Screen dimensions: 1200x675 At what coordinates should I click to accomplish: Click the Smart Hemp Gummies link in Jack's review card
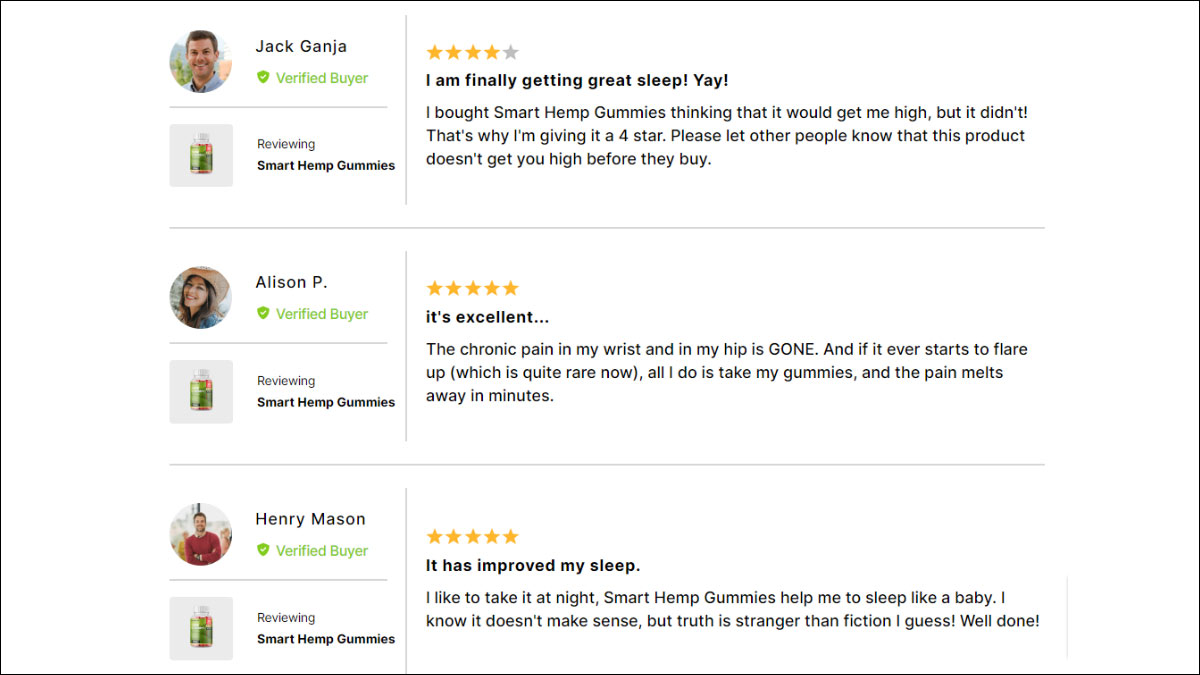(325, 165)
